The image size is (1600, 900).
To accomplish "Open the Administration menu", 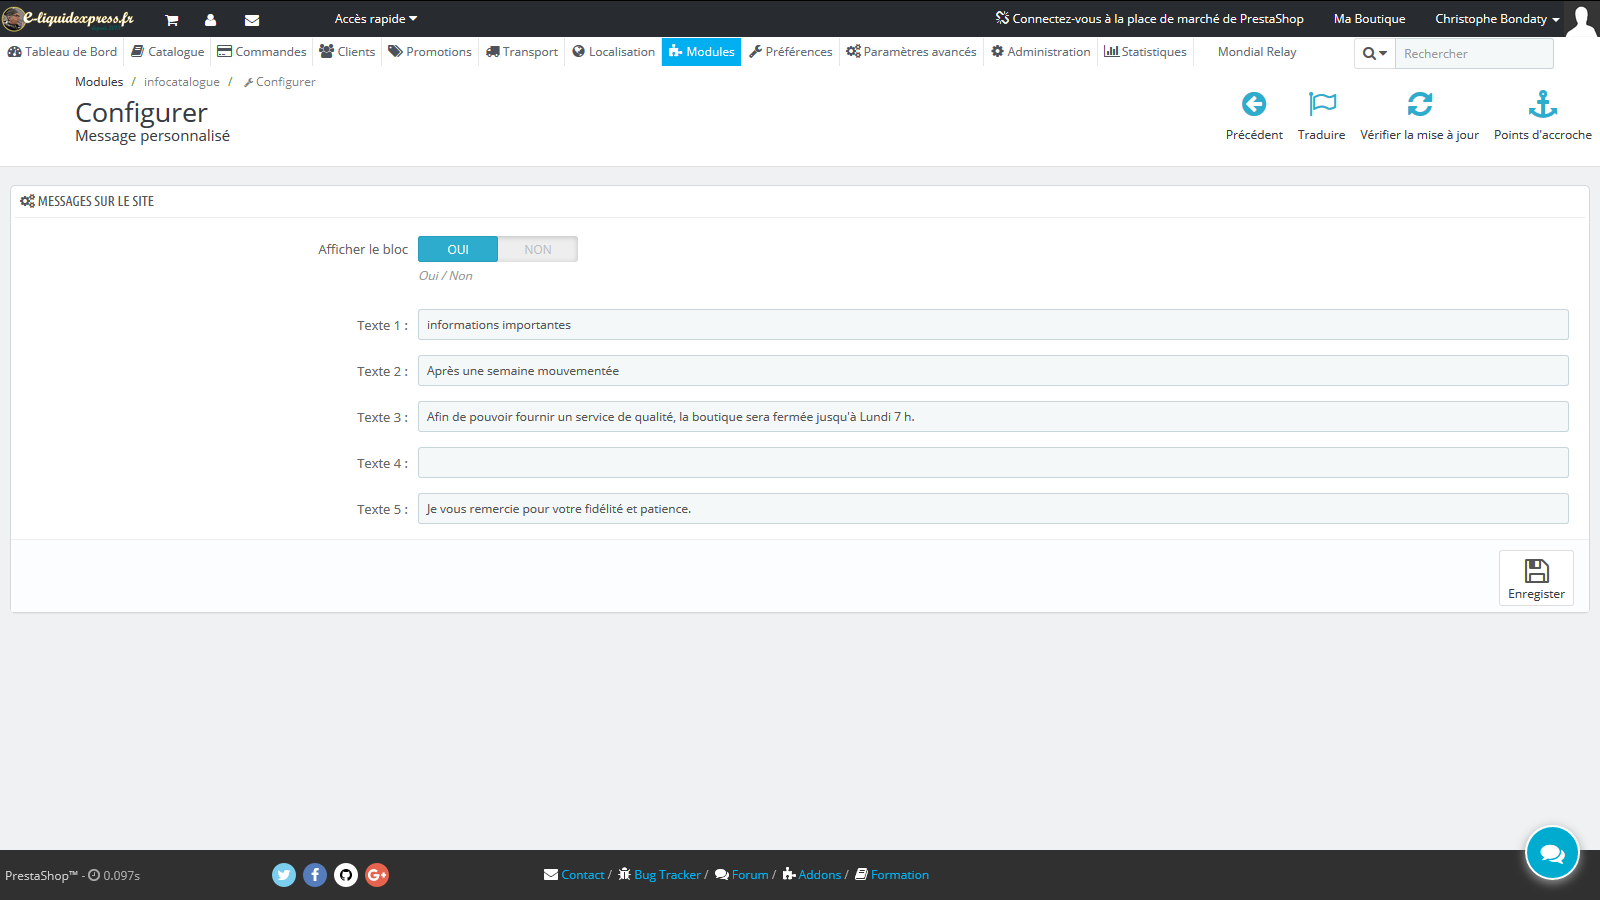I will click(1041, 52).
